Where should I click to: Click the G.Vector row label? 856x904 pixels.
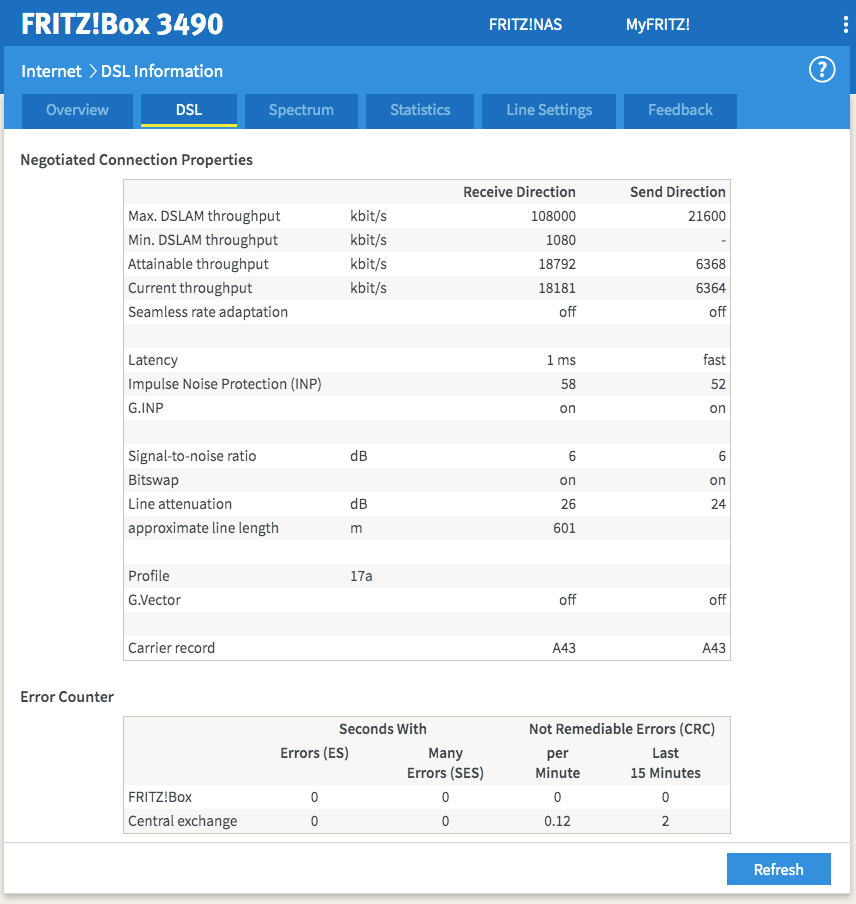click(x=154, y=600)
